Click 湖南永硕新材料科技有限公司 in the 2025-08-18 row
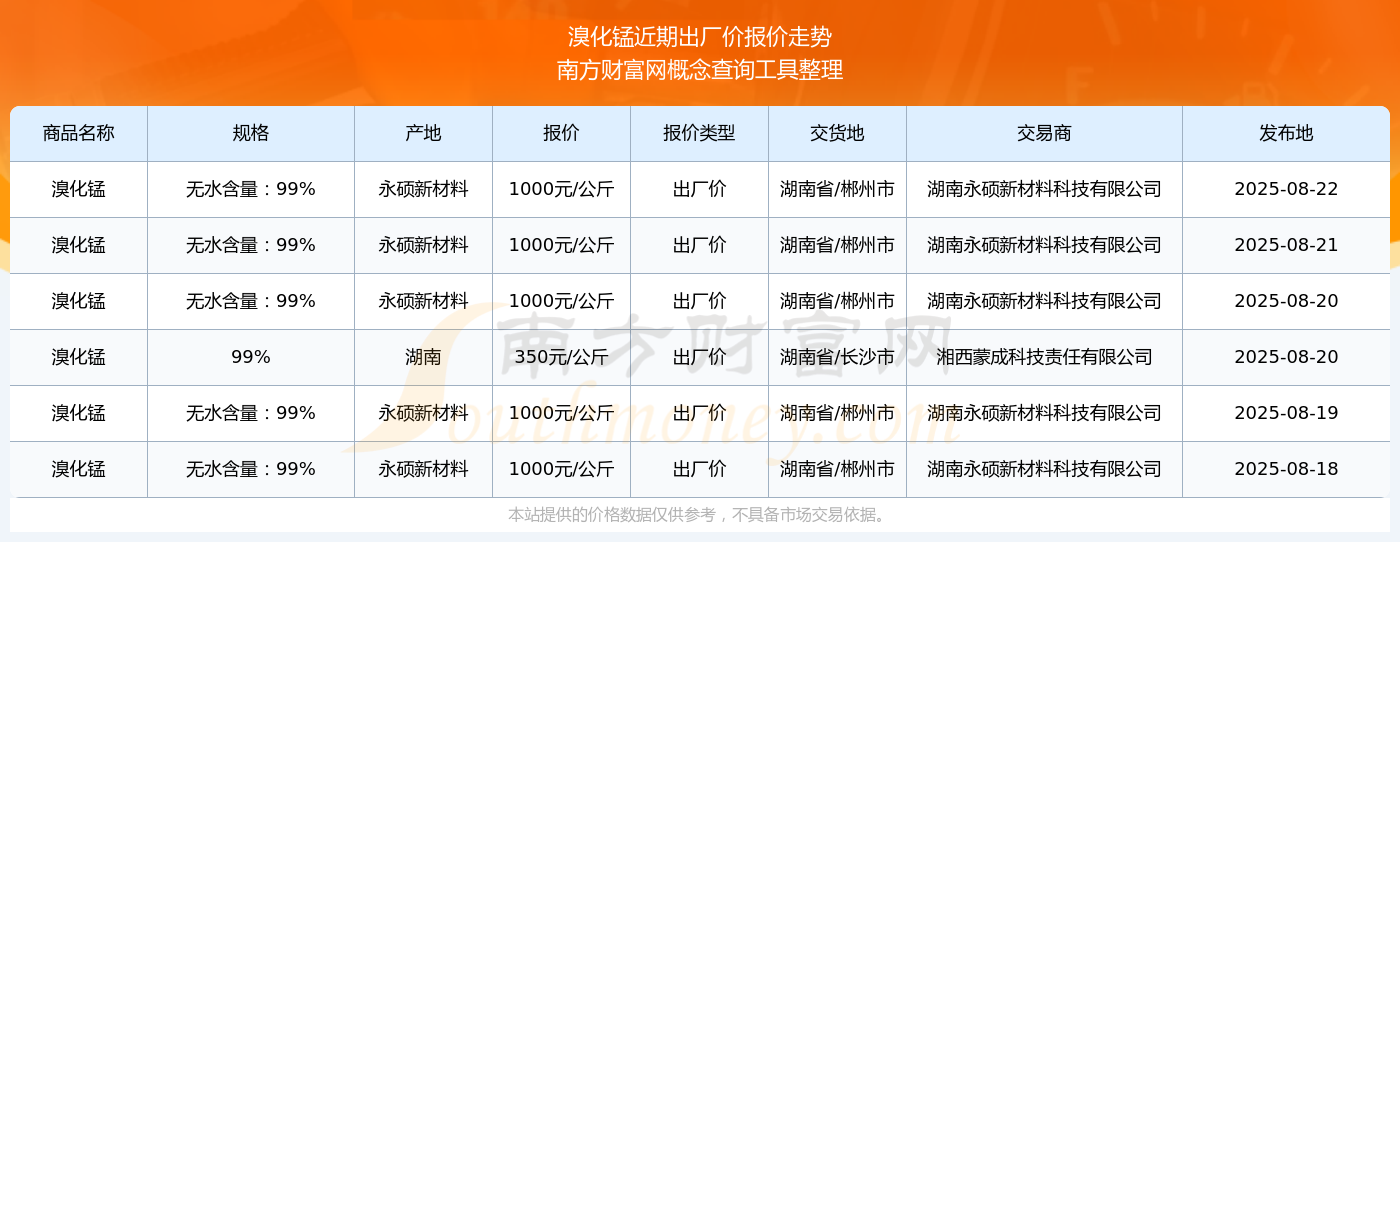The height and width of the screenshot is (1205, 1400). point(1045,470)
